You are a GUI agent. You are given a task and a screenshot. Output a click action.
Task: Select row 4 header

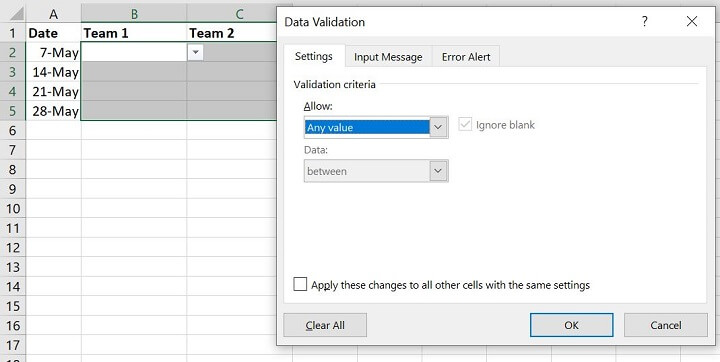click(12, 91)
